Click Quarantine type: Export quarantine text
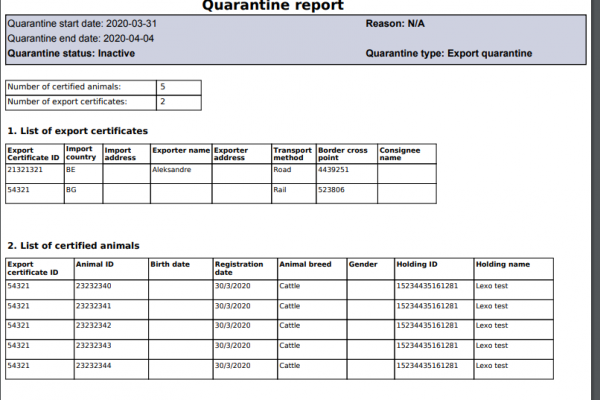 pos(449,53)
